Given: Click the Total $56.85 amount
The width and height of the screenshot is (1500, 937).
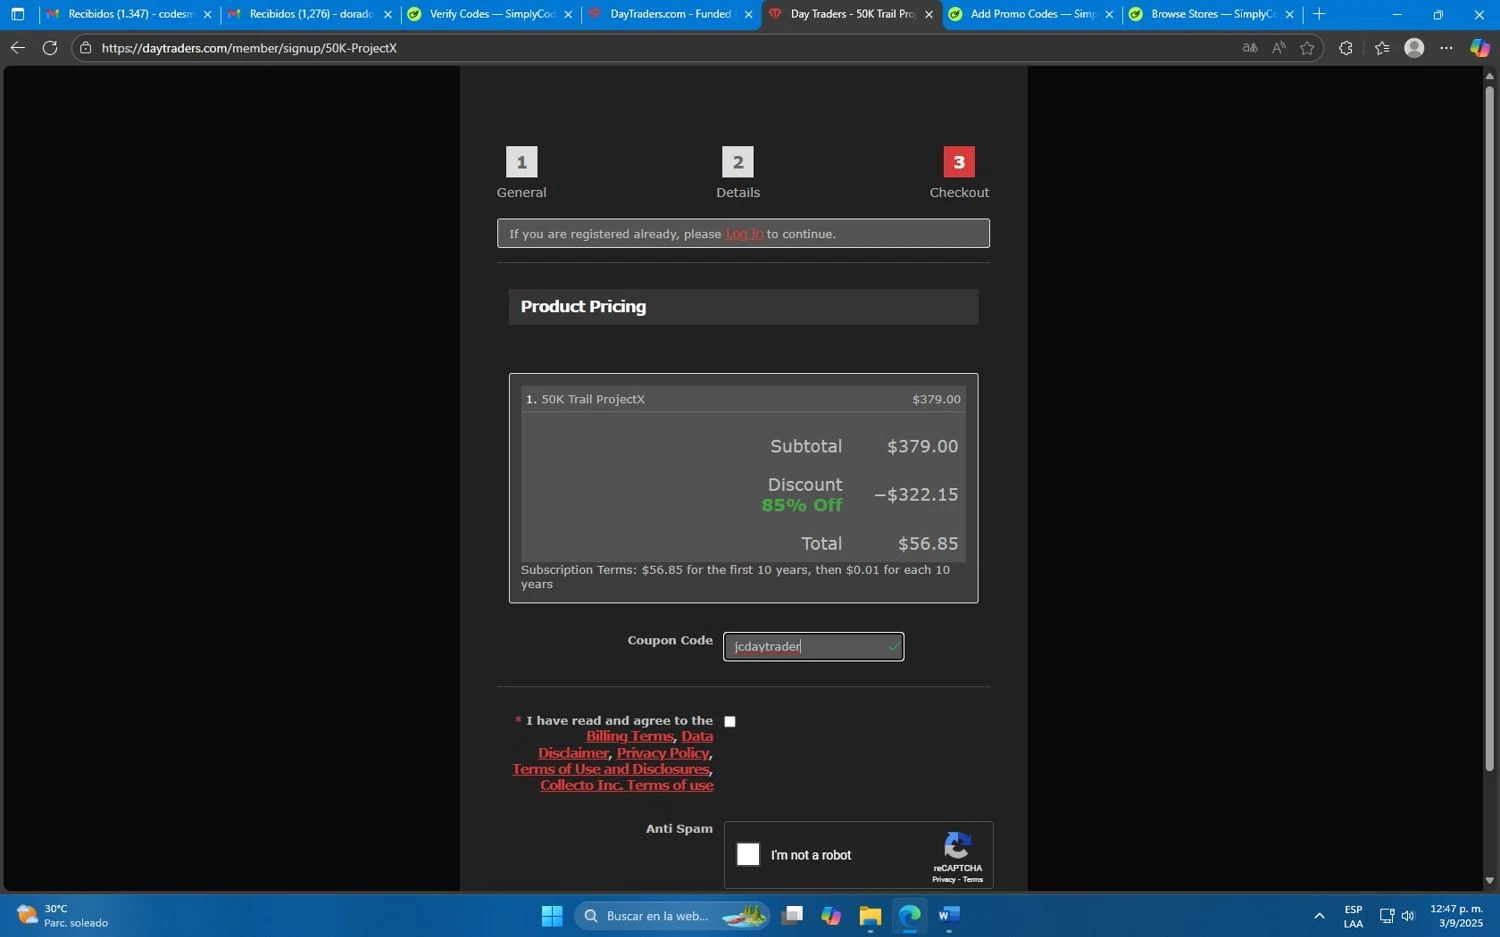Looking at the screenshot, I should 928,544.
